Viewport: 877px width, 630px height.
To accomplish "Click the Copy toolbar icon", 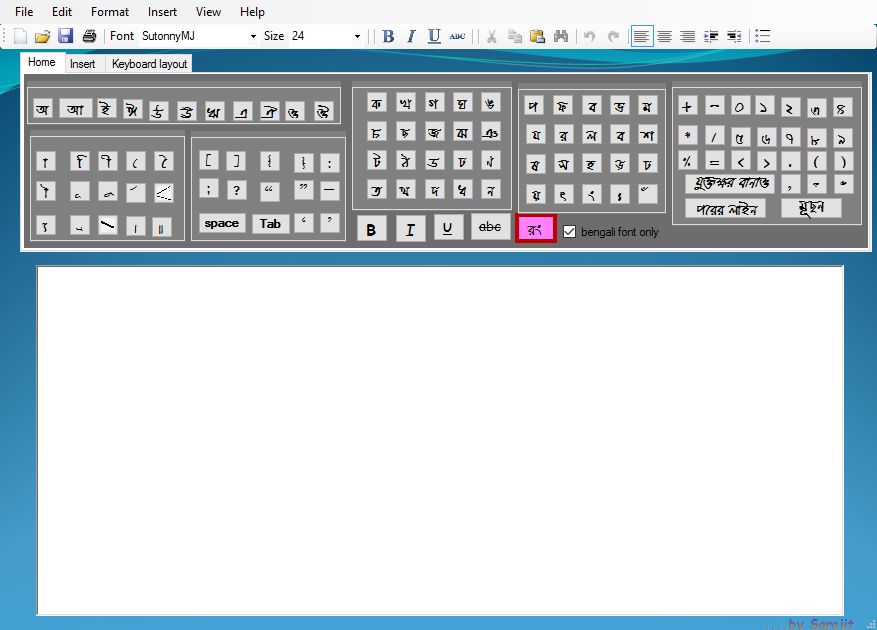I will click(x=515, y=36).
